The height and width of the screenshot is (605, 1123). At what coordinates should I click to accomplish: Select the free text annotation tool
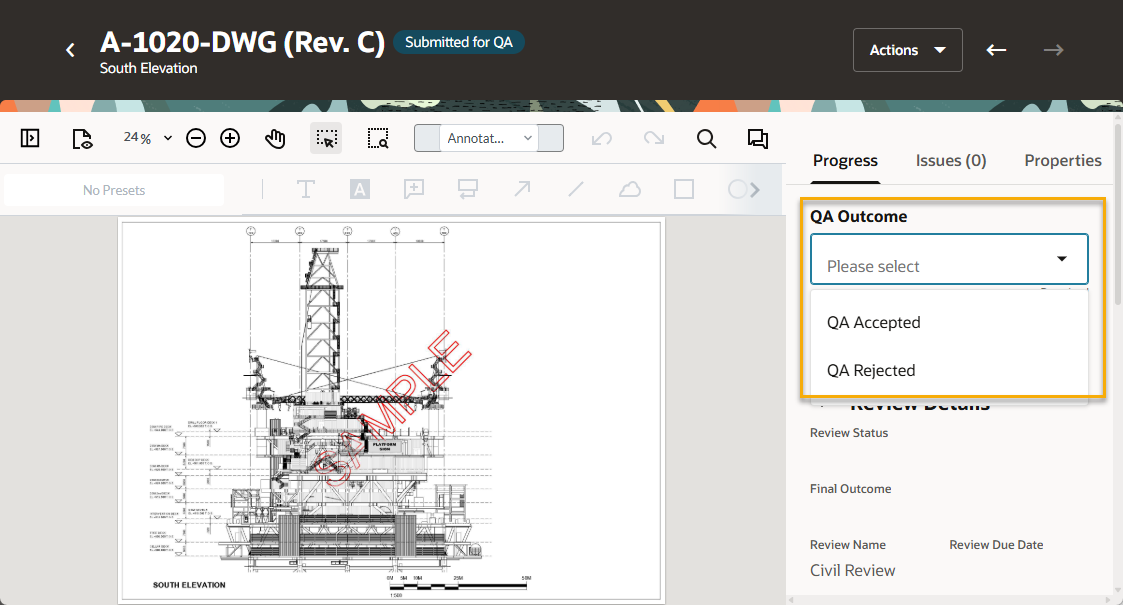coord(305,189)
